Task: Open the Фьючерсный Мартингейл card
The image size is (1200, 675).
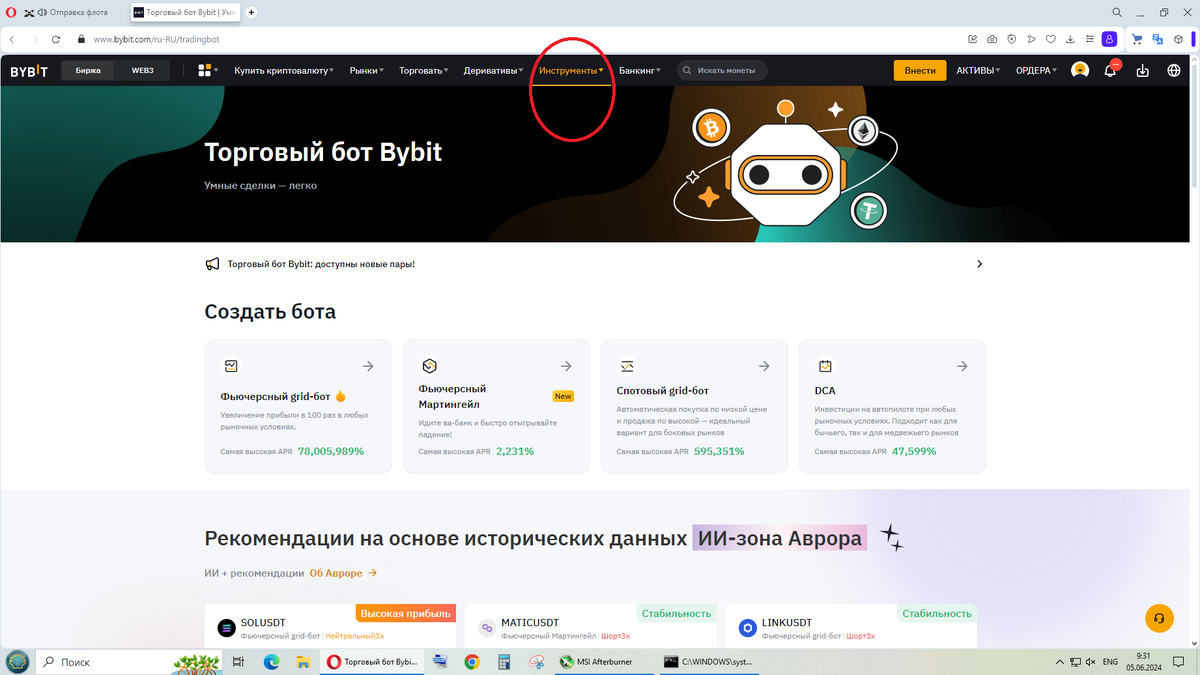Action: click(496, 406)
